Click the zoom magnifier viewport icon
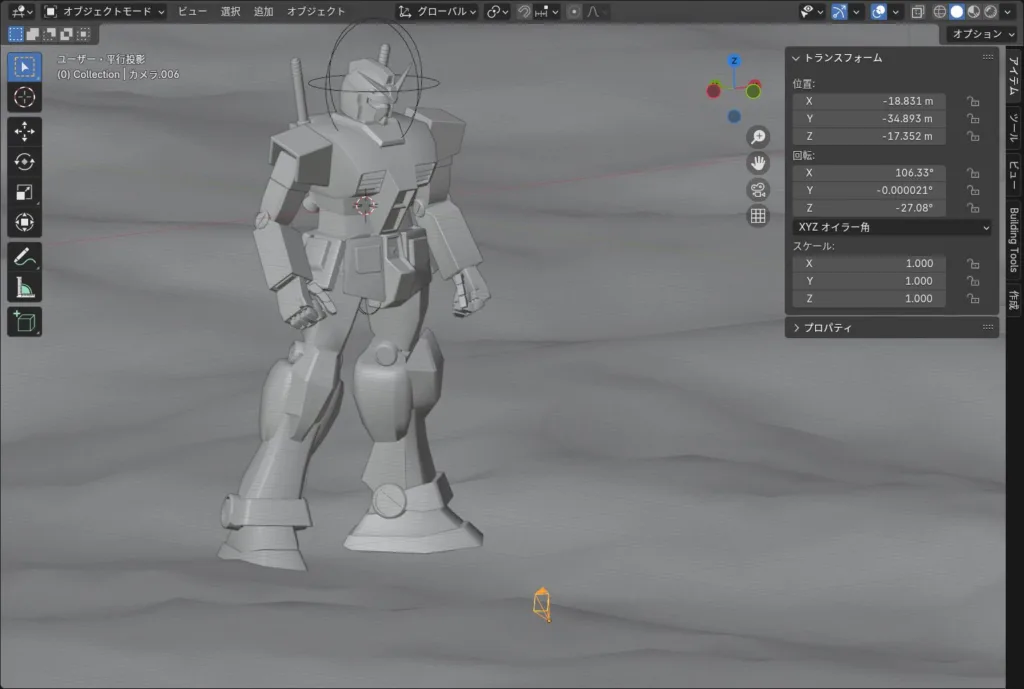The image size is (1024, 689). [758, 136]
